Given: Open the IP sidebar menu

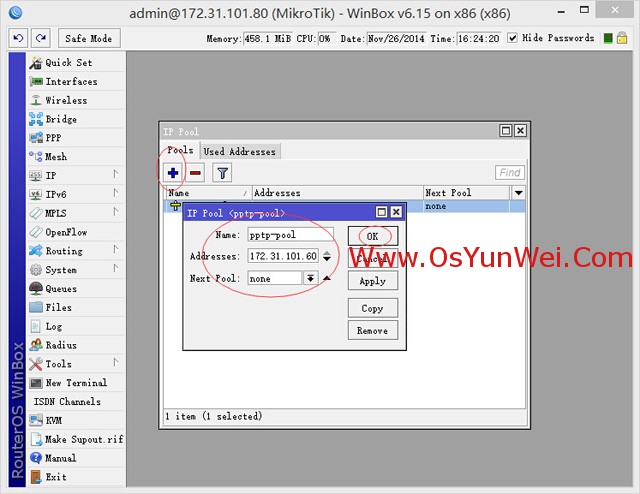Looking at the screenshot, I should pos(76,175).
